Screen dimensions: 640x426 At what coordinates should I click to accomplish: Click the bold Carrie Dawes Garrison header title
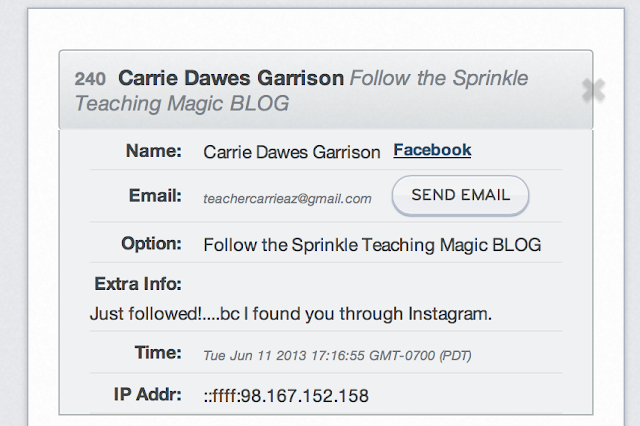click(231, 78)
